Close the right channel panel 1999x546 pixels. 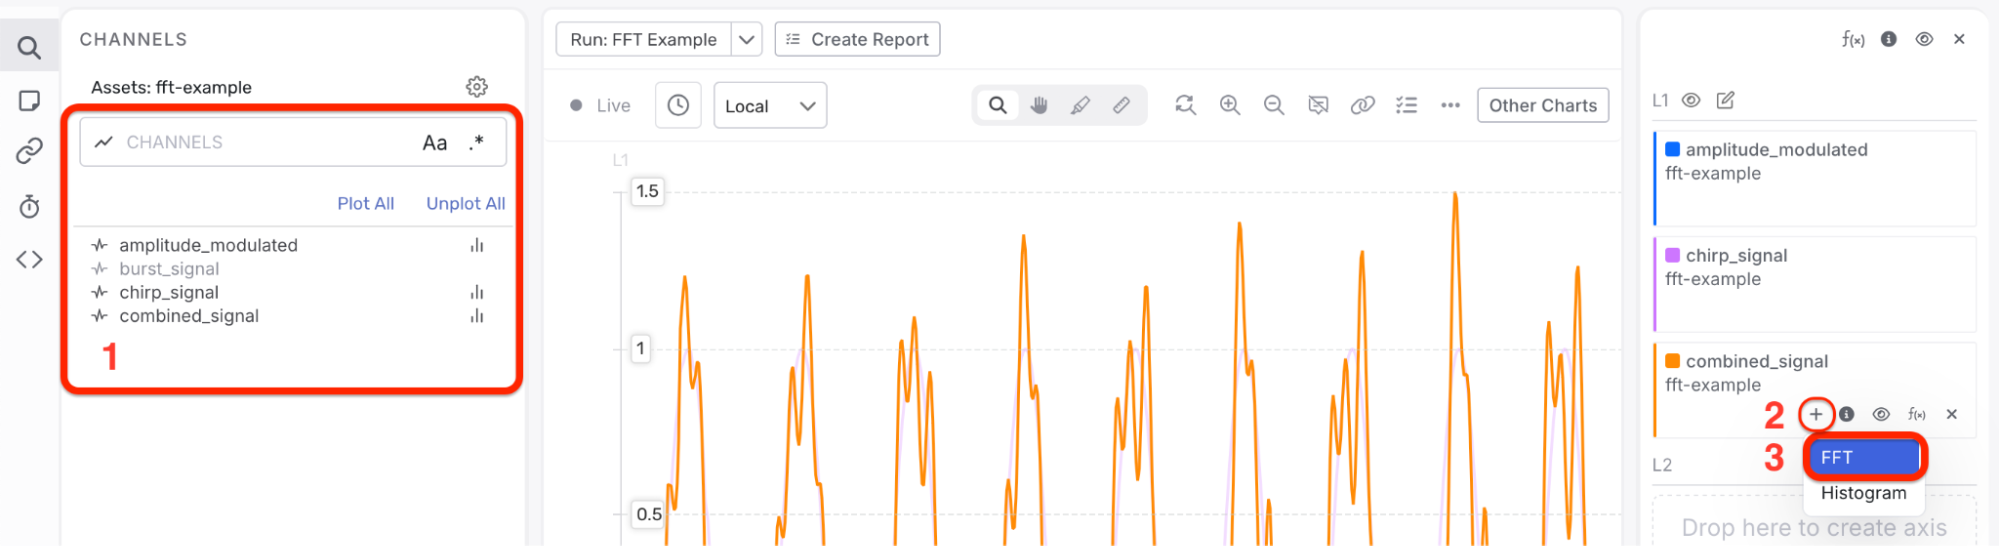tap(1959, 39)
